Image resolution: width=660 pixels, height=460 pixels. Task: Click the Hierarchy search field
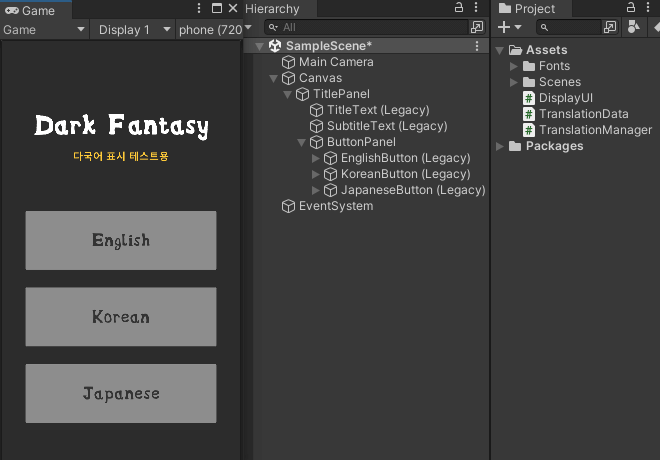click(x=366, y=27)
